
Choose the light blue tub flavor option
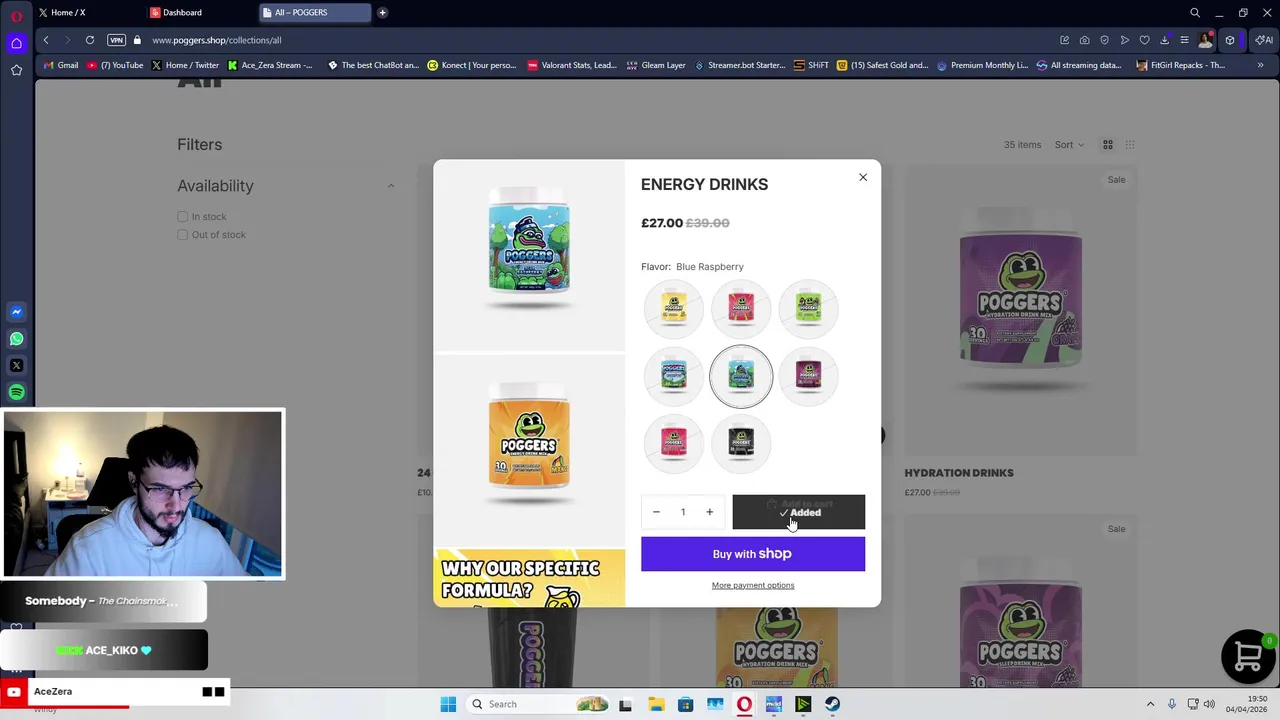point(674,375)
